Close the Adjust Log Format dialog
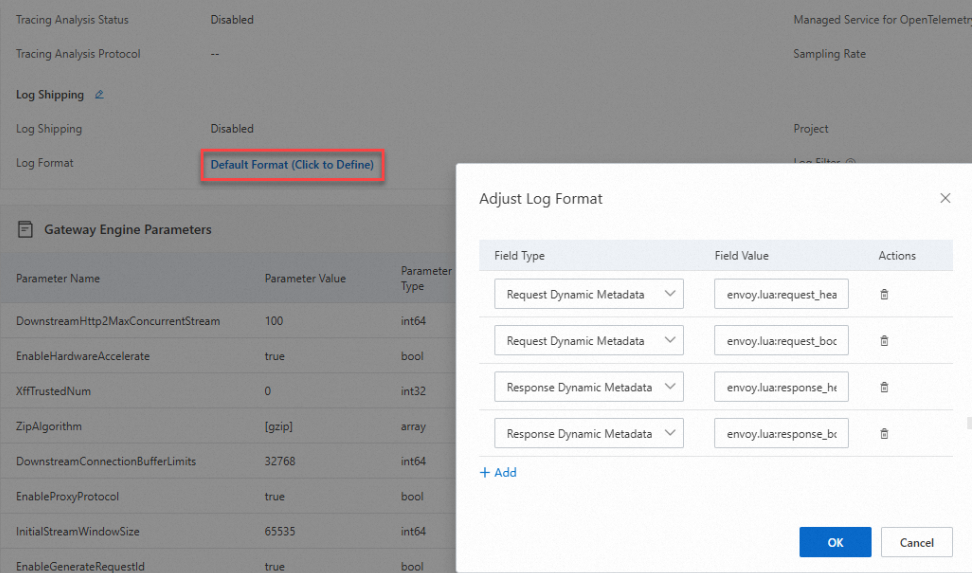This screenshot has width=972, height=573. (x=945, y=198)
